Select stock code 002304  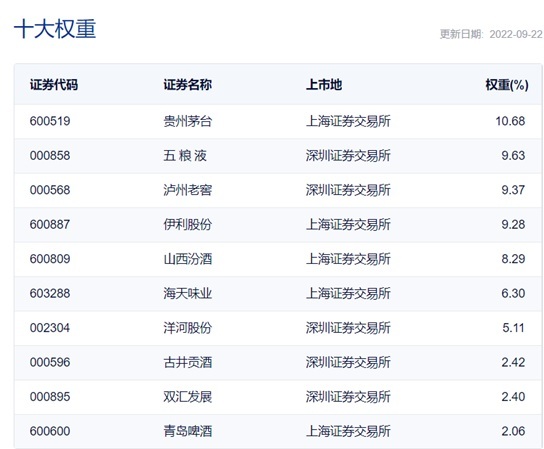click(x=50, y=328)
